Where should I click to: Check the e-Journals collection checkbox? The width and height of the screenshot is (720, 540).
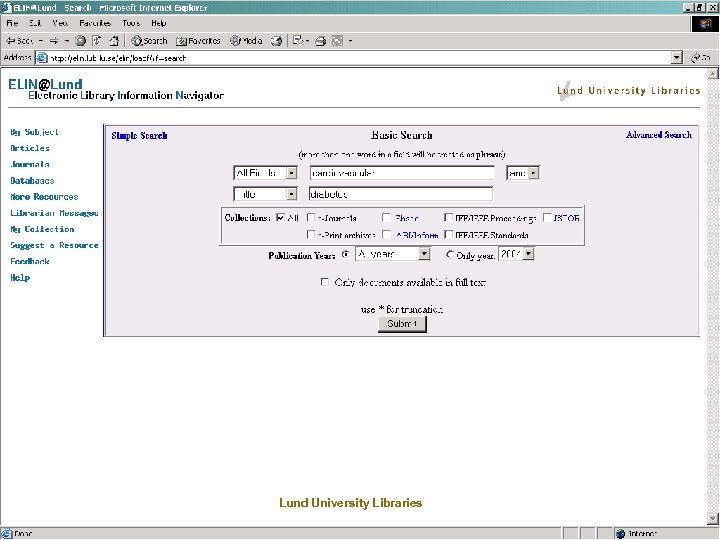pos(311,217)
